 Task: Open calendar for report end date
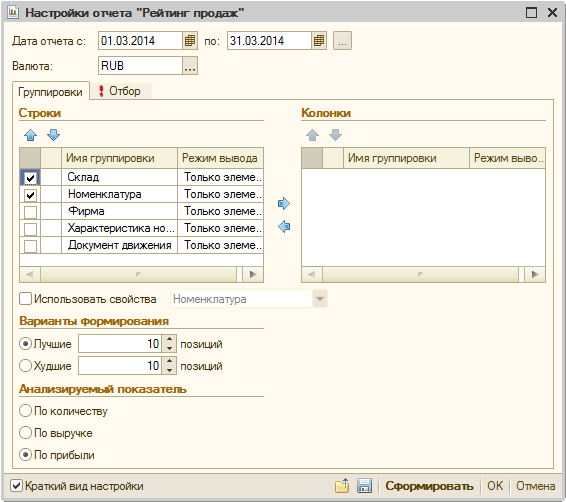[319, 41]
